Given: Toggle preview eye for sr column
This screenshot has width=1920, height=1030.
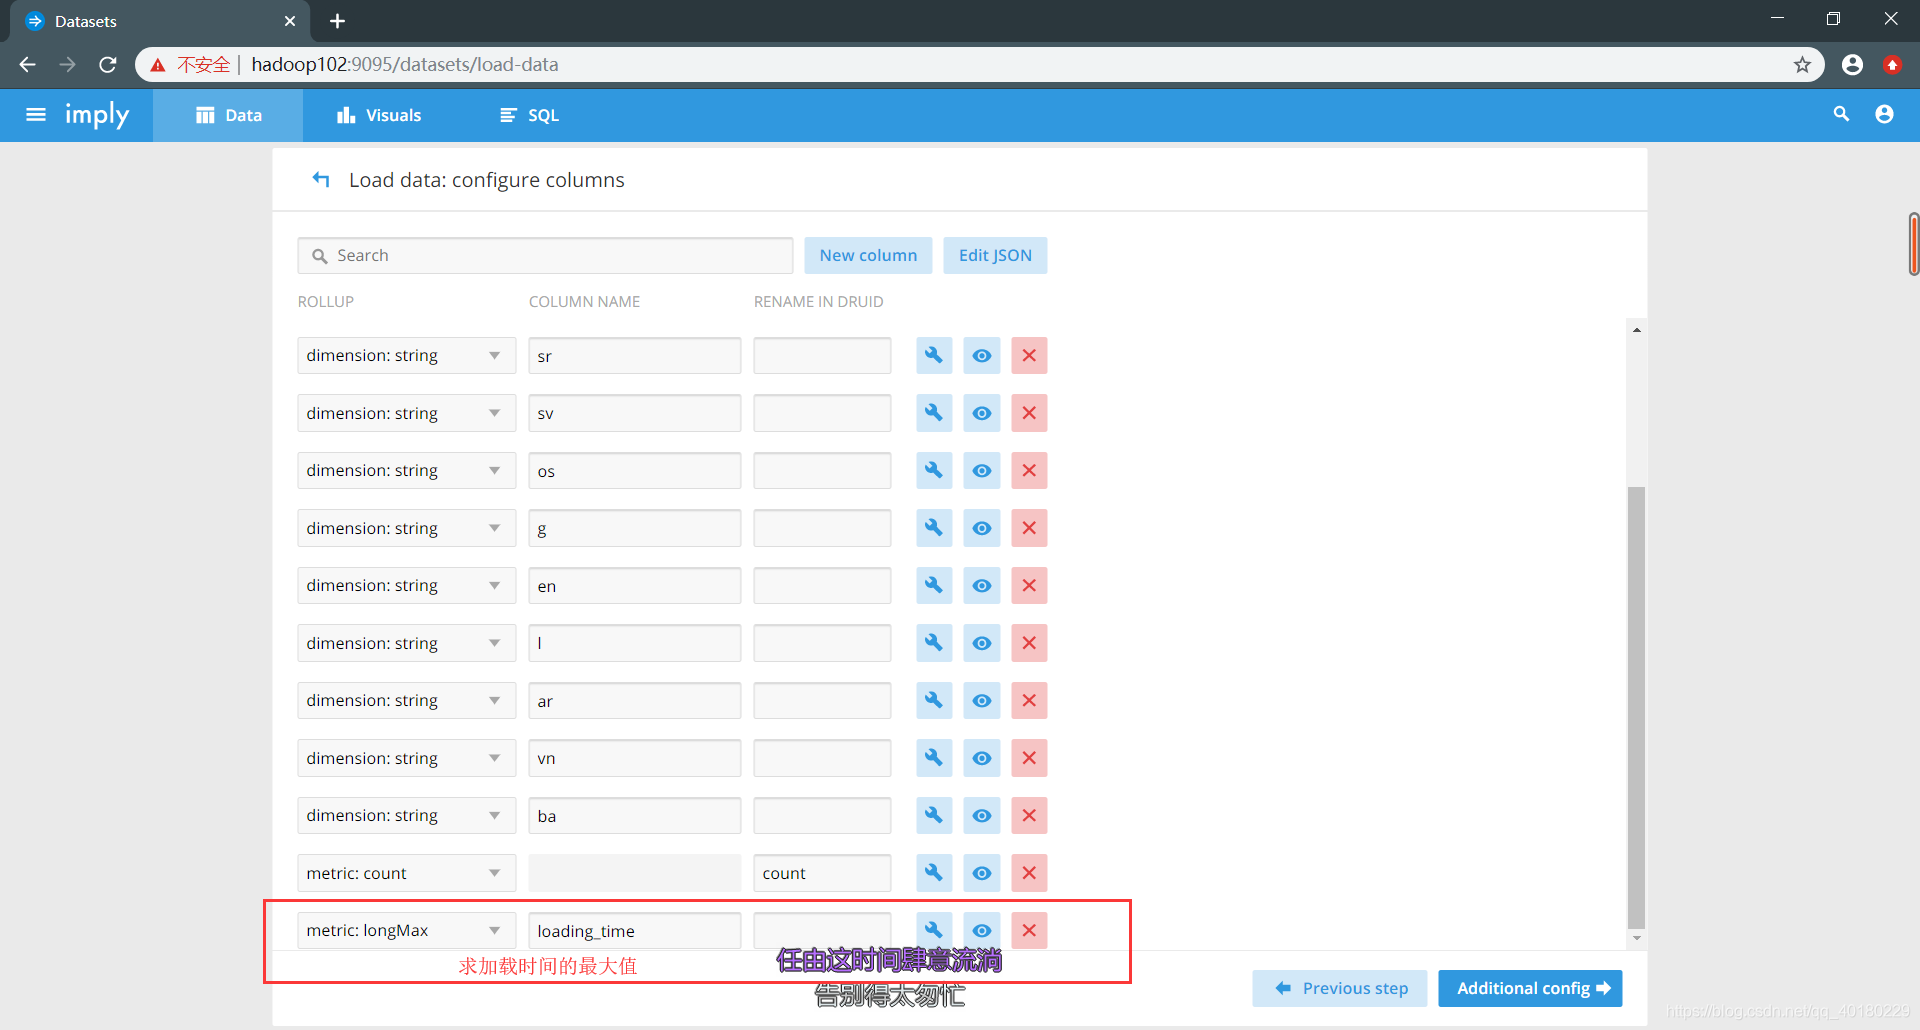Looking at the screenshot, I should tap(982, 356).
